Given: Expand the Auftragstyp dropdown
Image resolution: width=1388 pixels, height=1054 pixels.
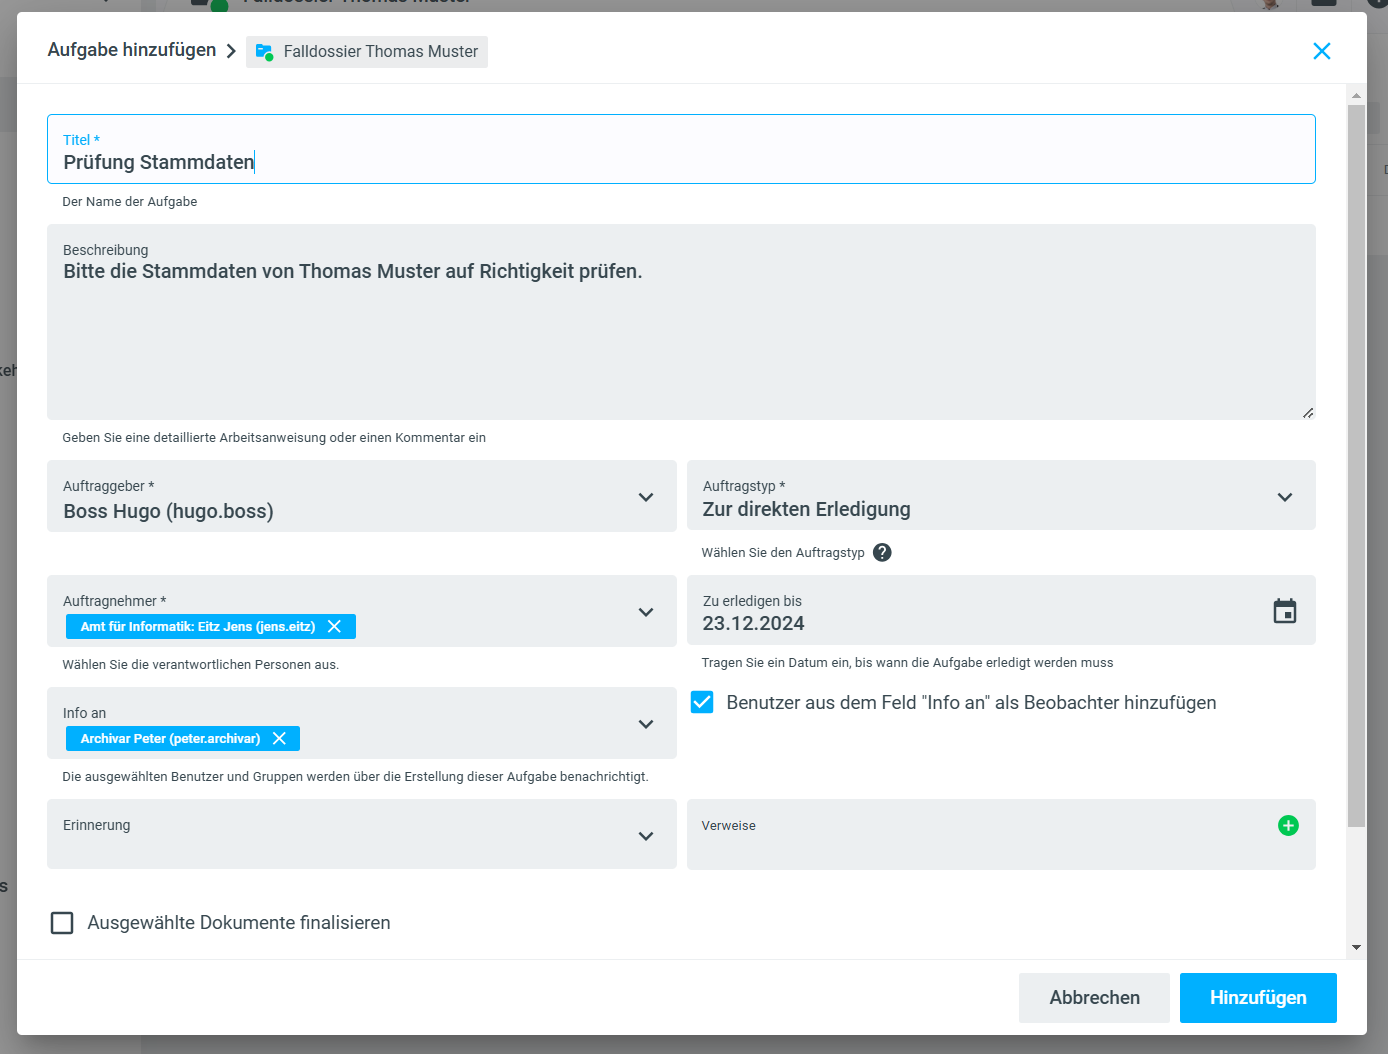Looking at the screenshot, I should coord(1284,497).
